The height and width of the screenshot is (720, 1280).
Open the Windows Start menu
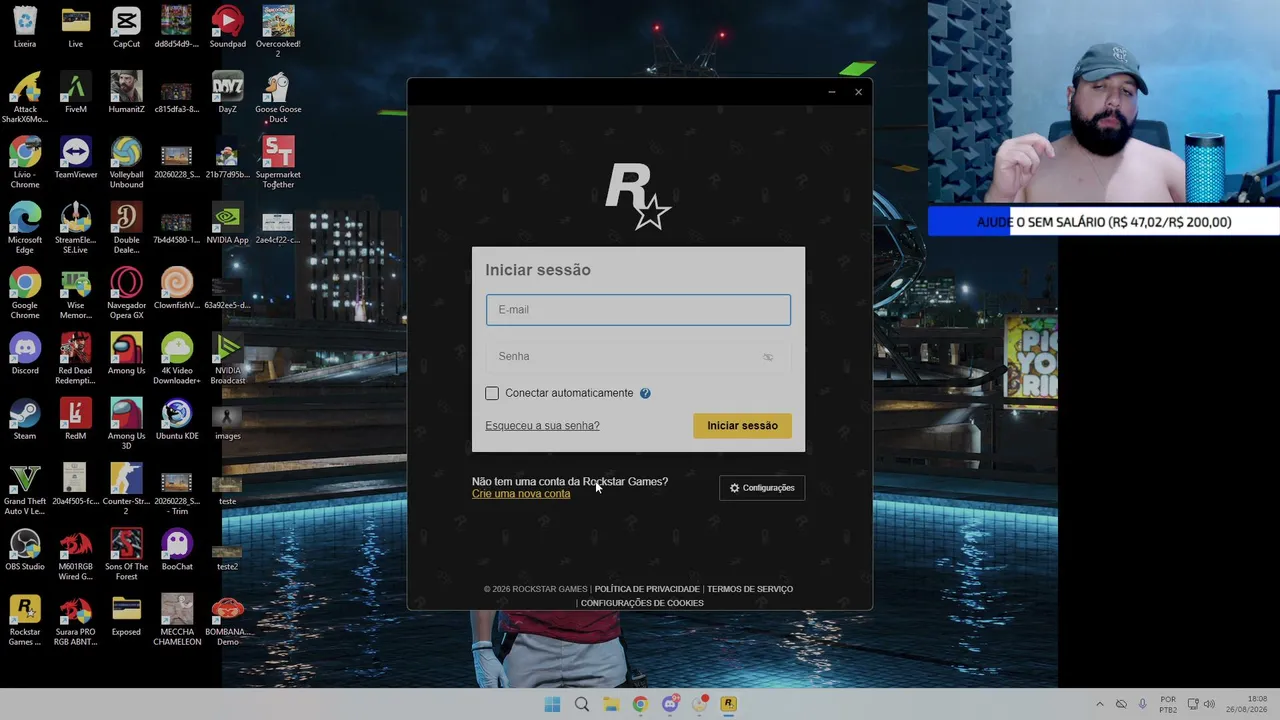click(552, 704)
